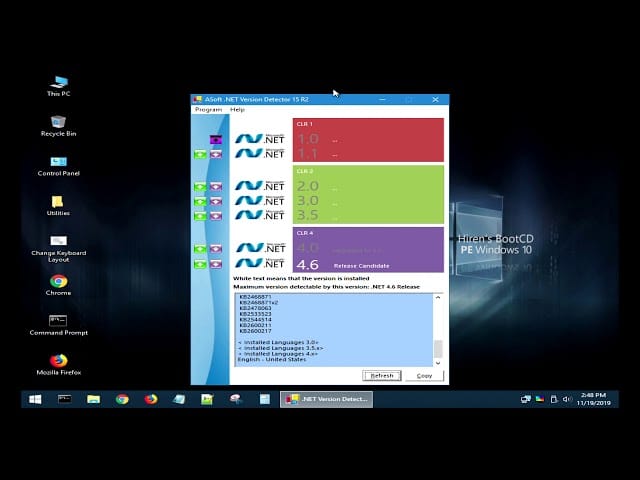Click the taskbar clock showing 2:48 PM
The image size is (640, 480).
(x=593, y=399)
